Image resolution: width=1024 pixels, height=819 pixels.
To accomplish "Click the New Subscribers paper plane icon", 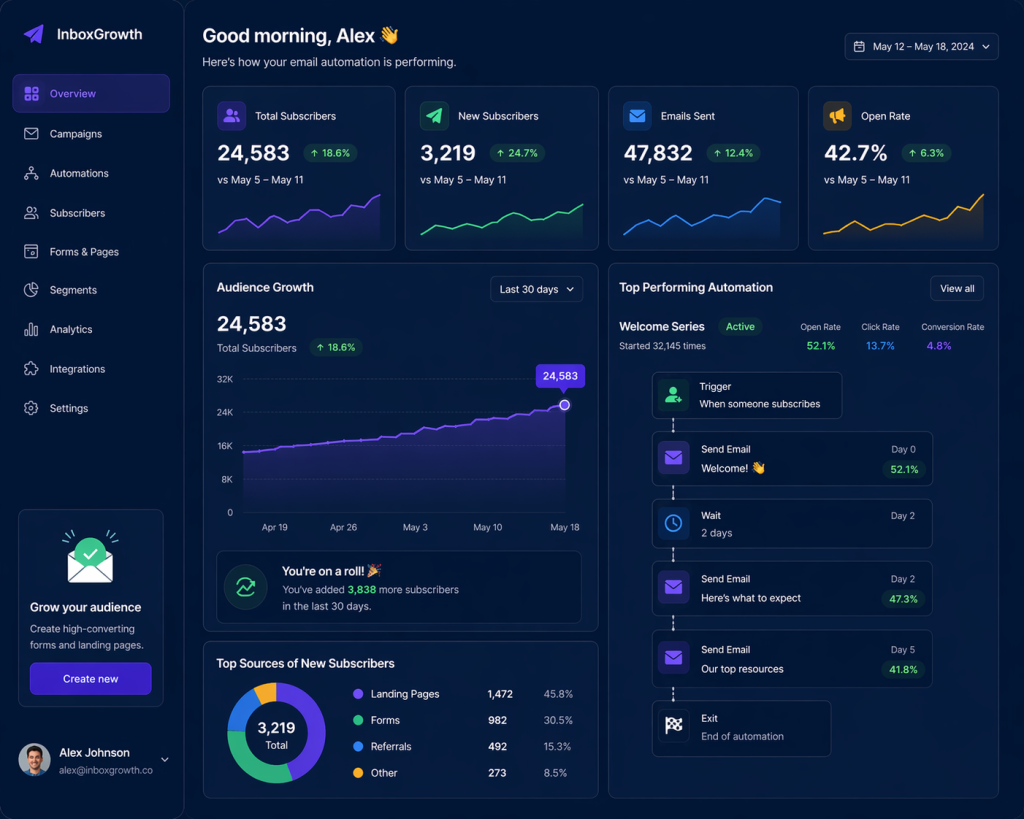I will point(434,116).
